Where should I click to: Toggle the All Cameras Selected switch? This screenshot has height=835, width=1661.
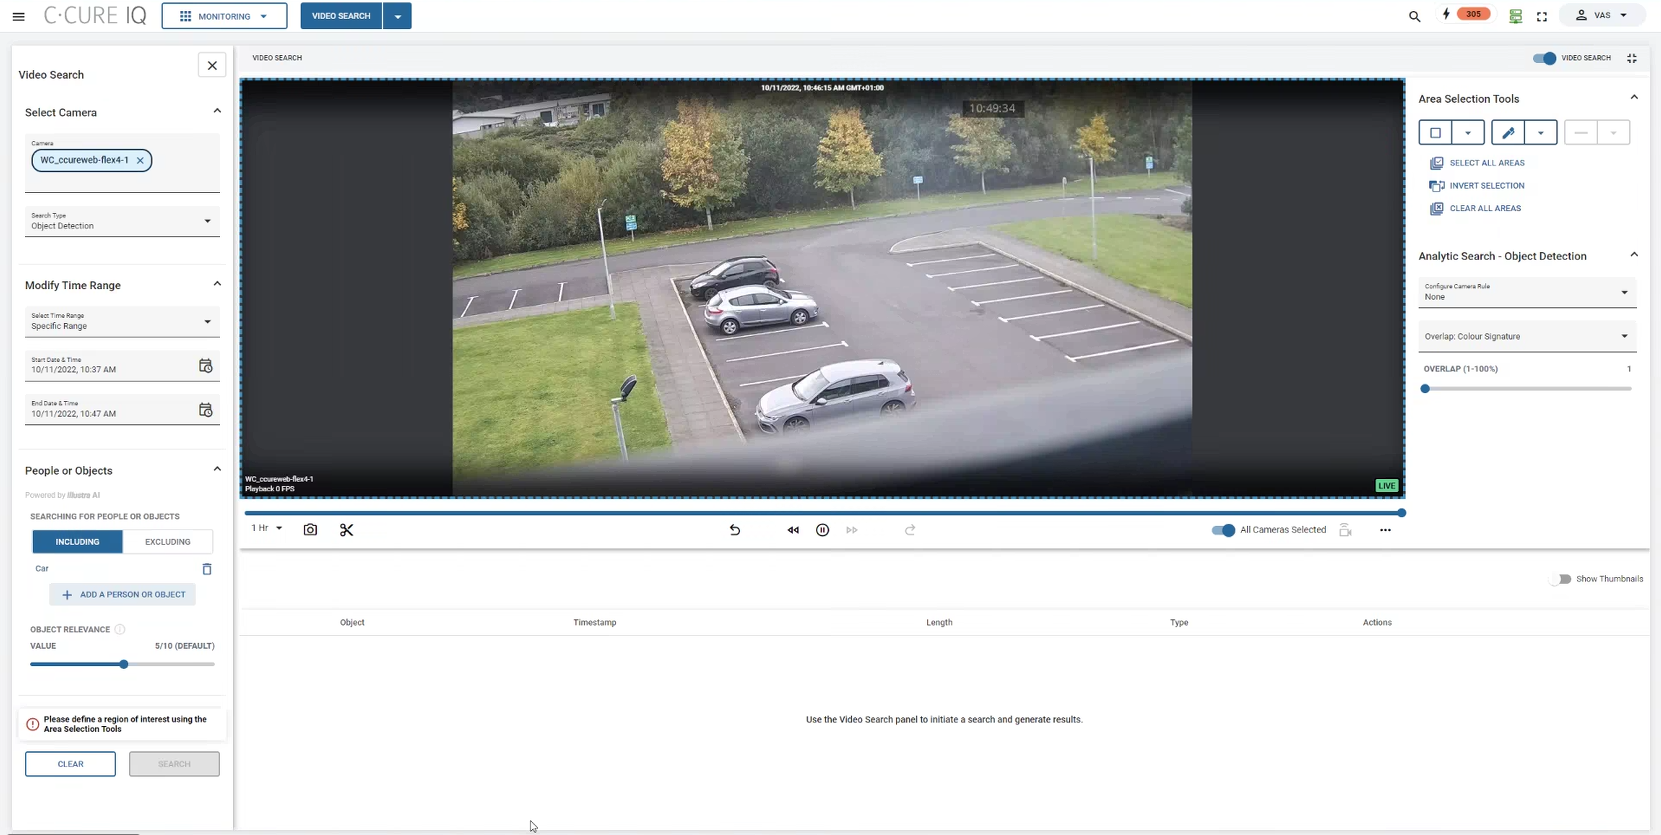point(1223,530)
